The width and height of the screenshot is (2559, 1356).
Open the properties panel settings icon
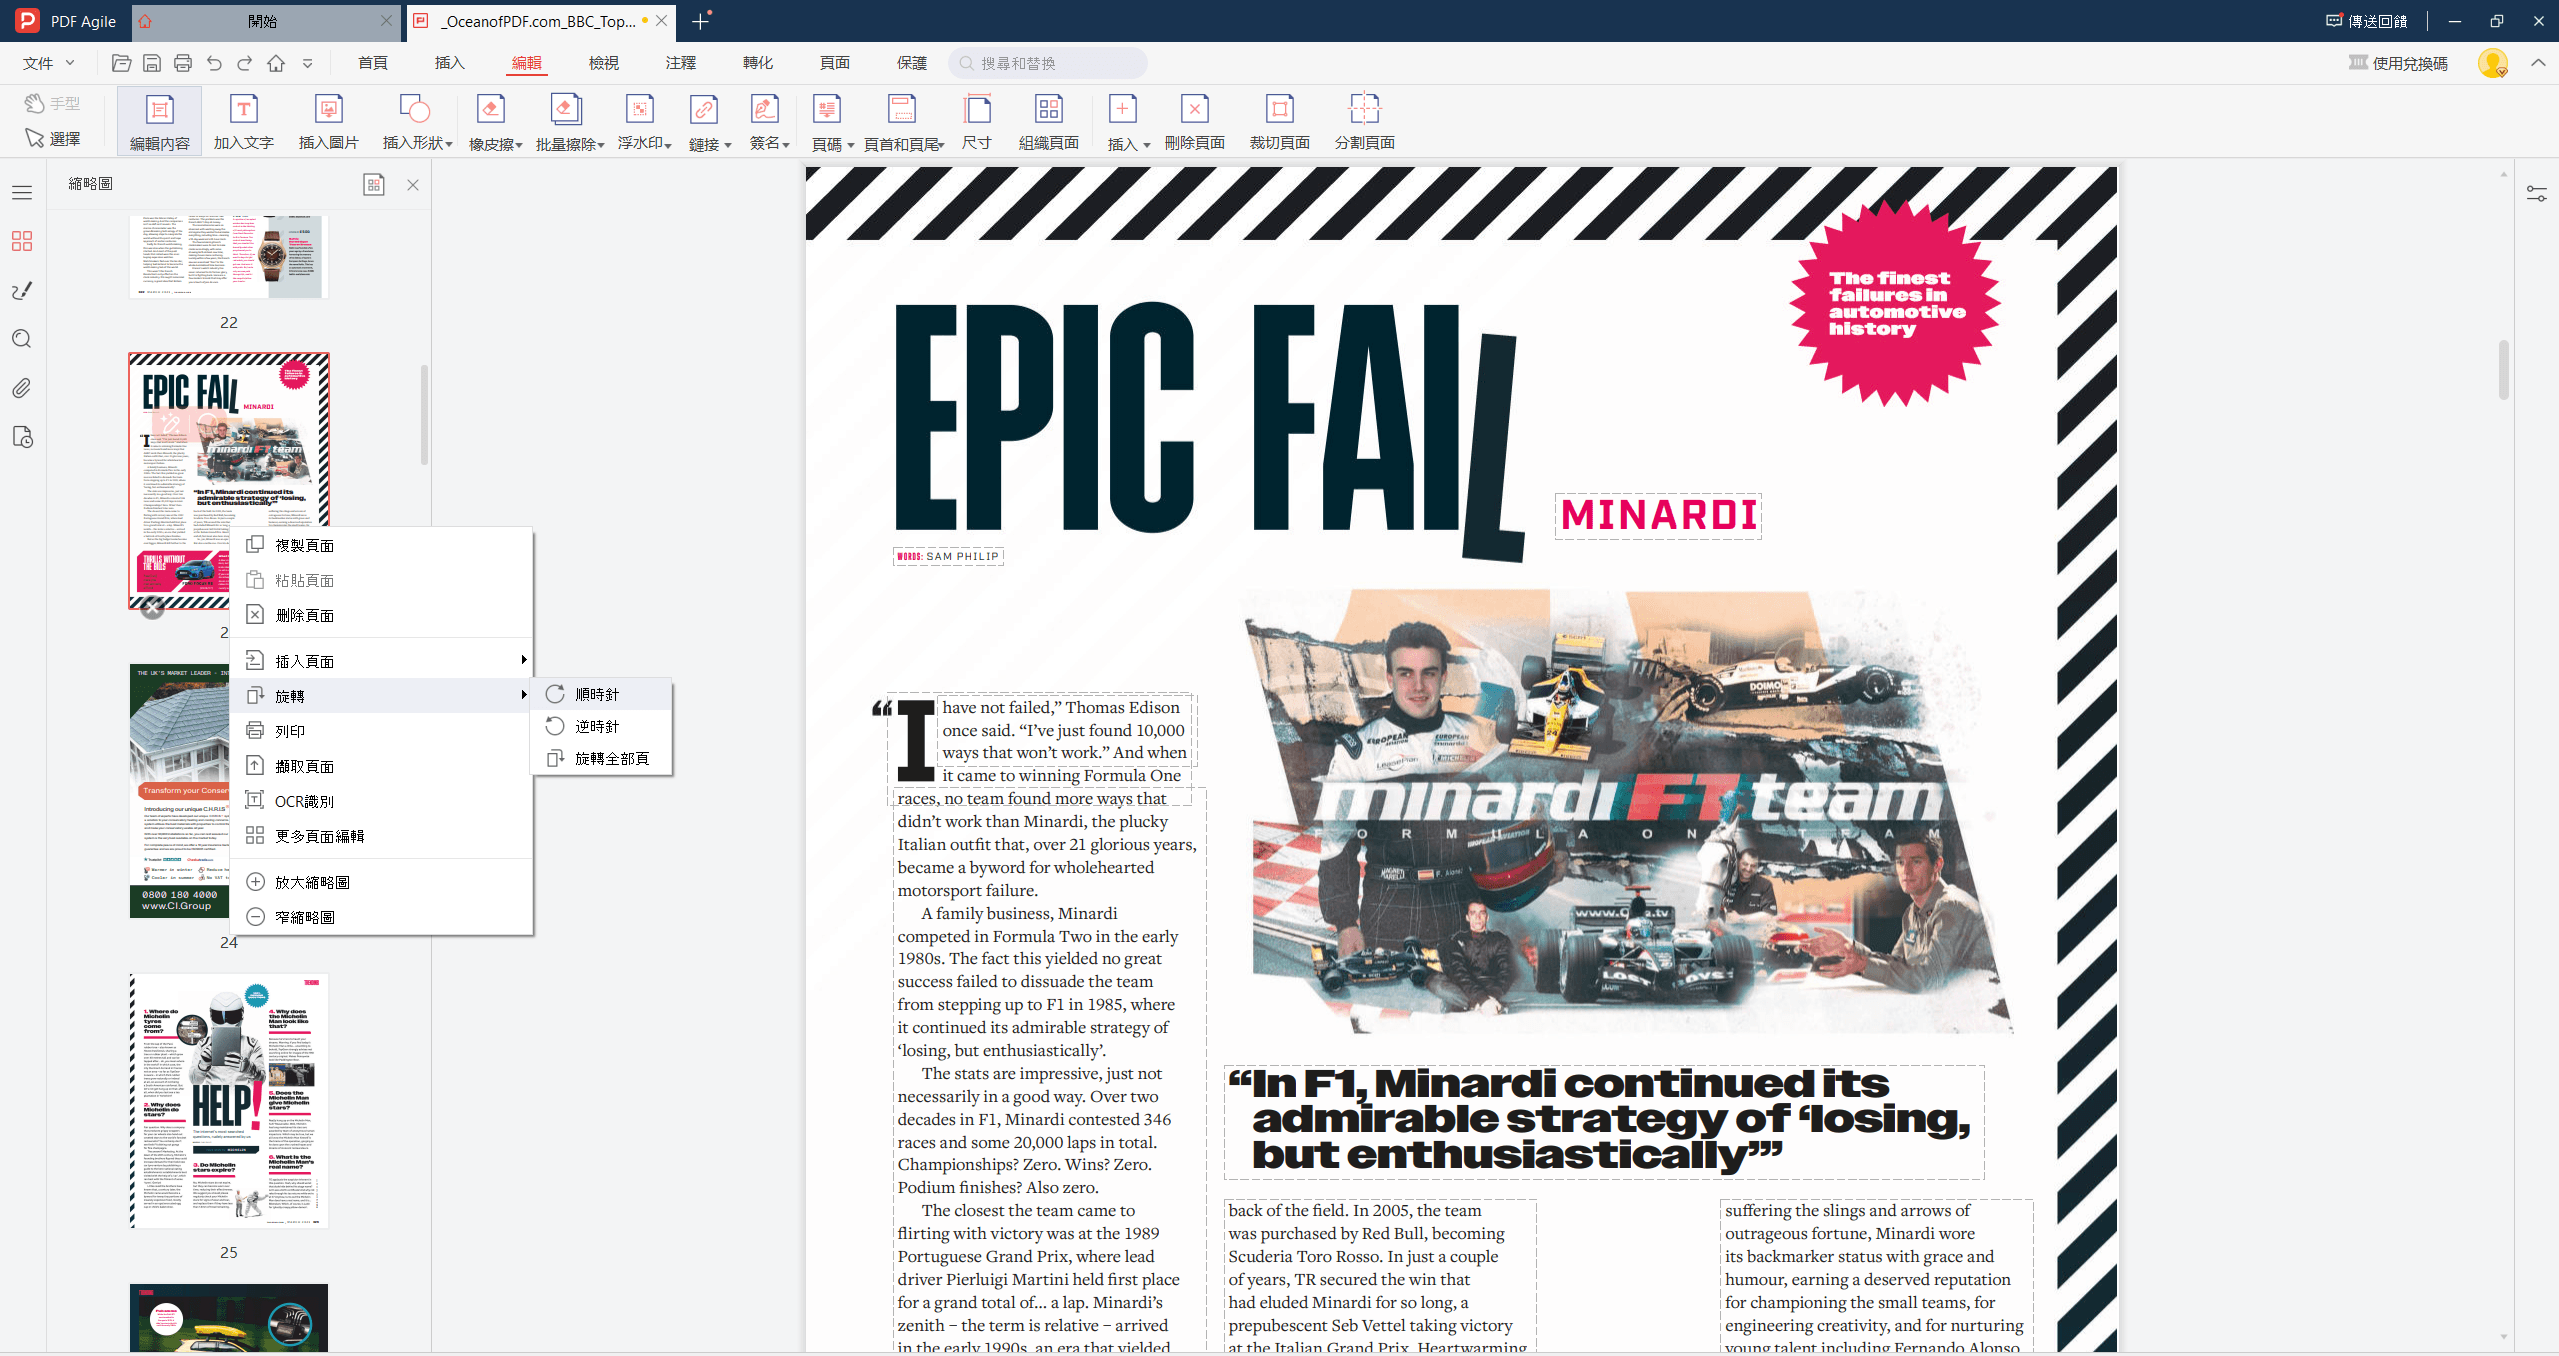pyautogui.click(x=2536, y=193)
